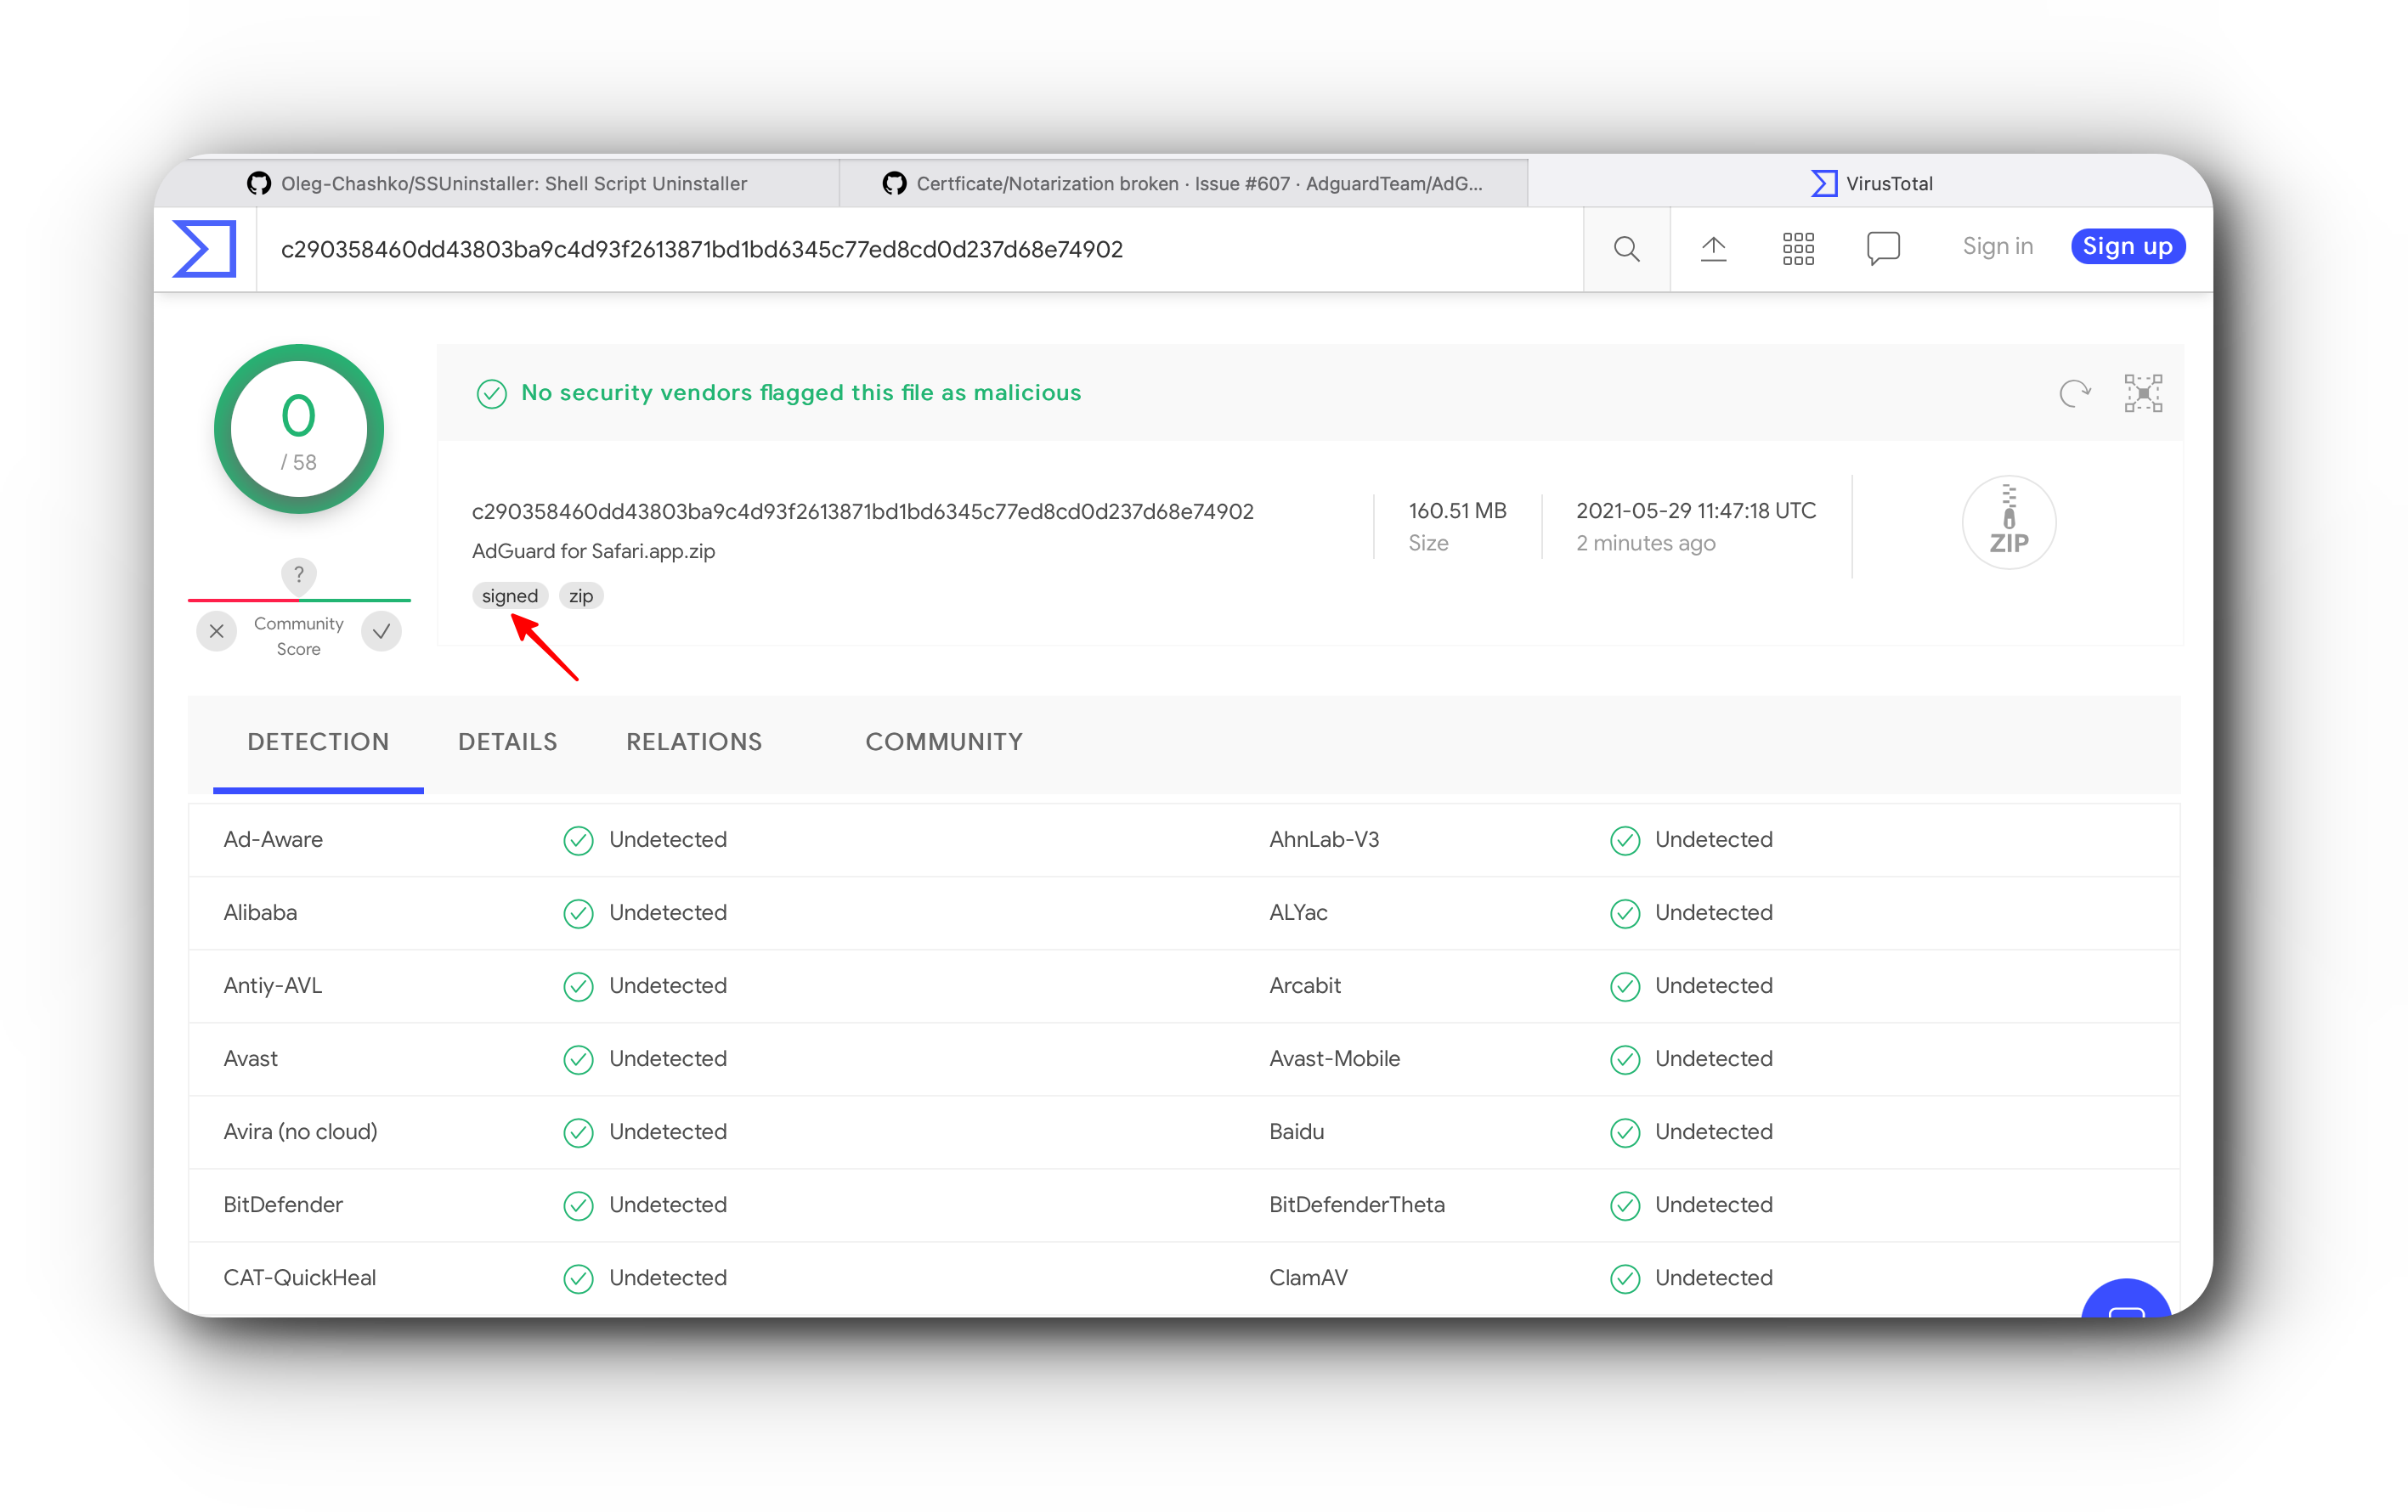Click the green check next to Ad-Aware
The image size is (2408, 1512).
pos(578,840)
